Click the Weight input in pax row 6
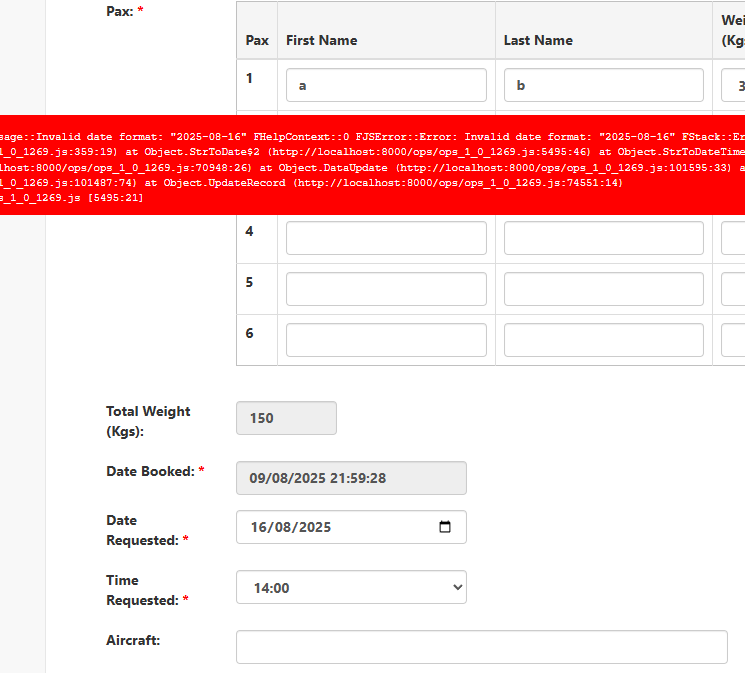Image resolution: width=745 pixels, height=673 pixels. pos(733,340)
